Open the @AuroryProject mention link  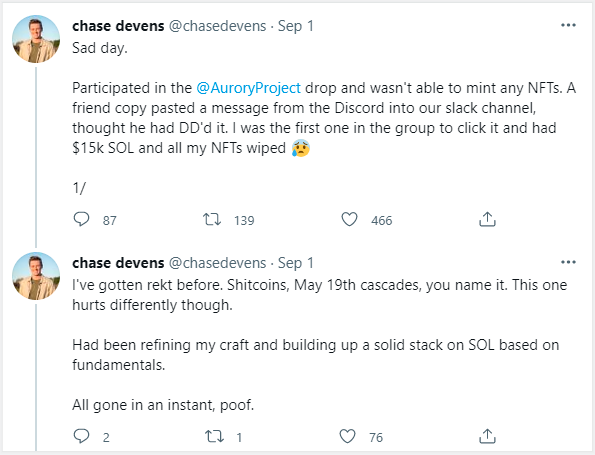(249, 88)
